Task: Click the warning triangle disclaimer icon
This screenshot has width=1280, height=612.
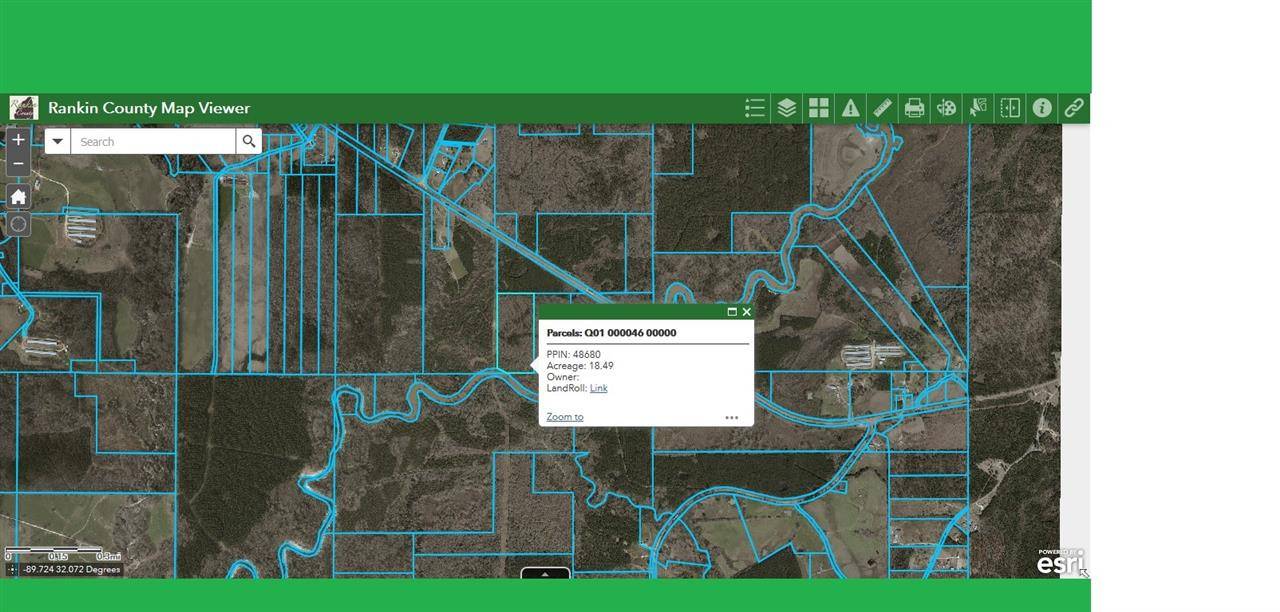Action: (x=851, y=108)
